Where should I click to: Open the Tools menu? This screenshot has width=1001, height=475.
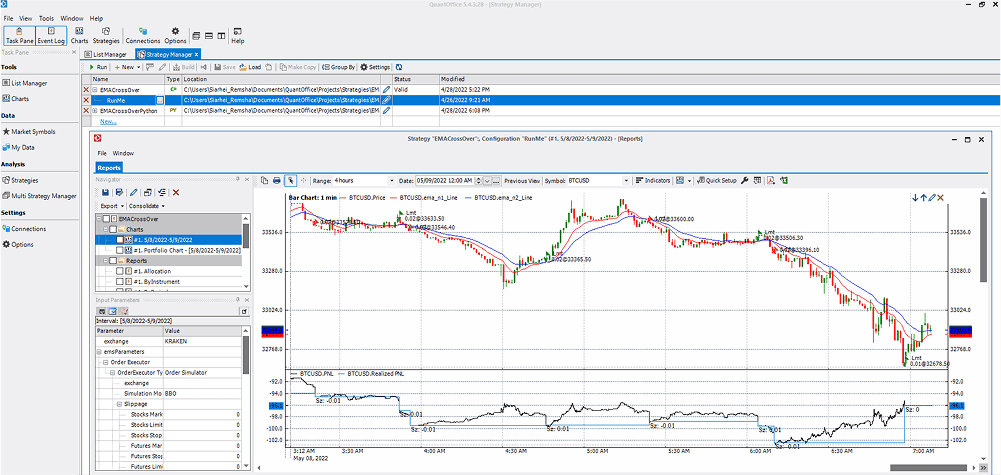(x=46, y=18)
